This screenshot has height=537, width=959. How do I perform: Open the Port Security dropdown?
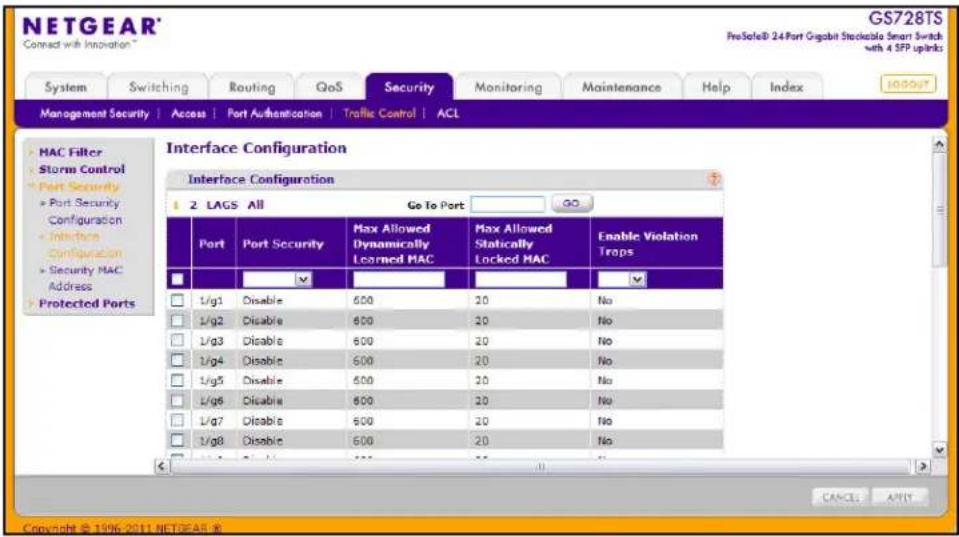click(277, 280)
